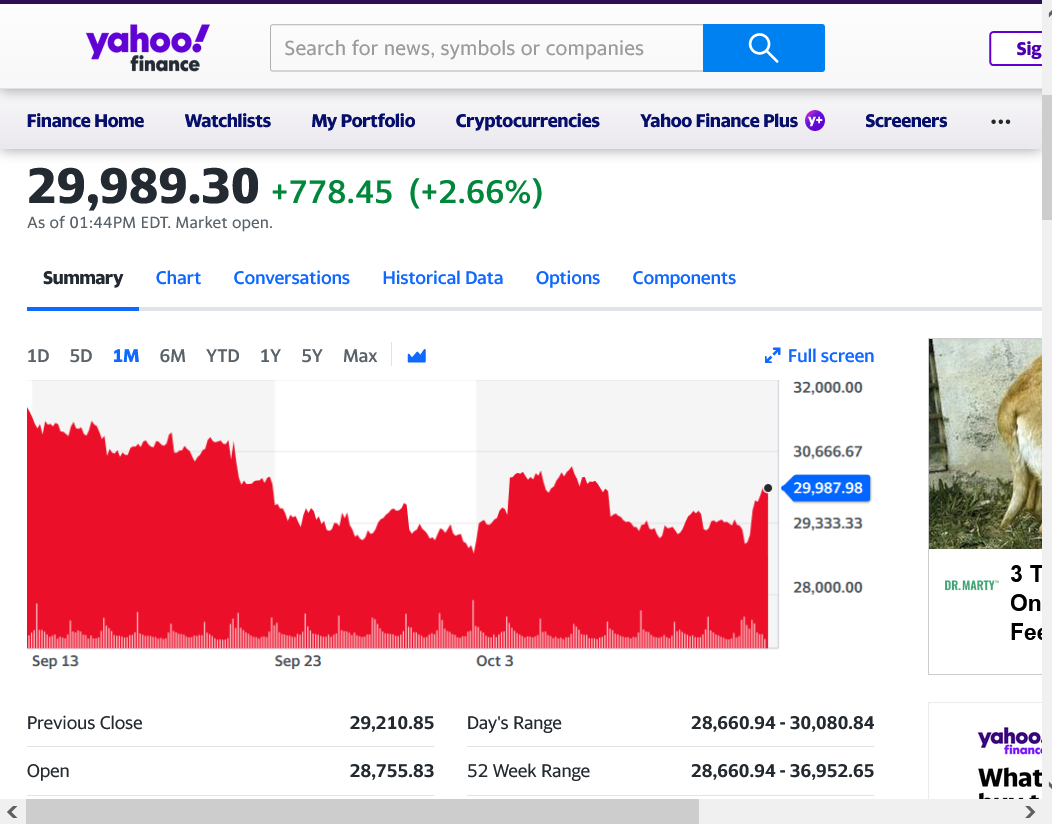Switch to the Options tab

[568, 278]
